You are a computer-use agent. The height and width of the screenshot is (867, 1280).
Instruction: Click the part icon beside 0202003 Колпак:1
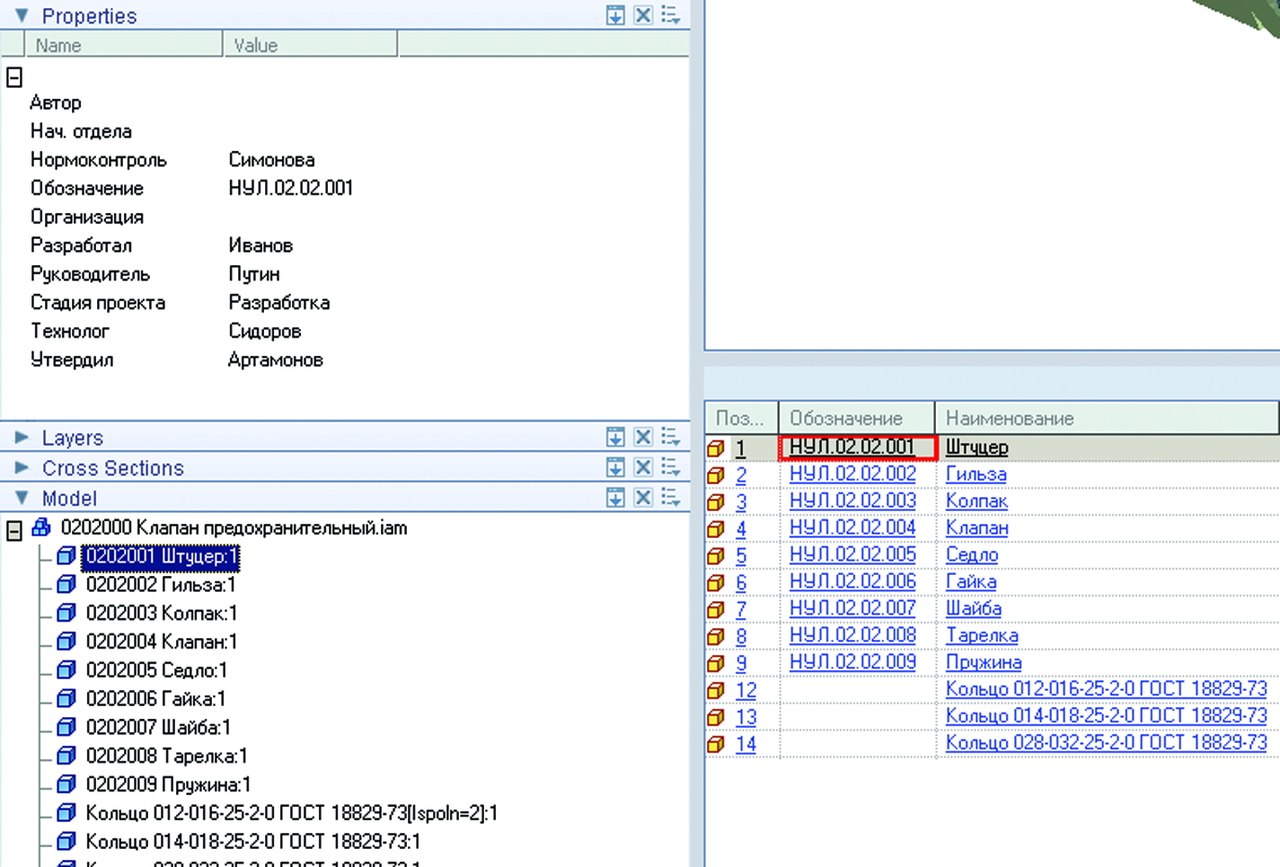point(66,613)
